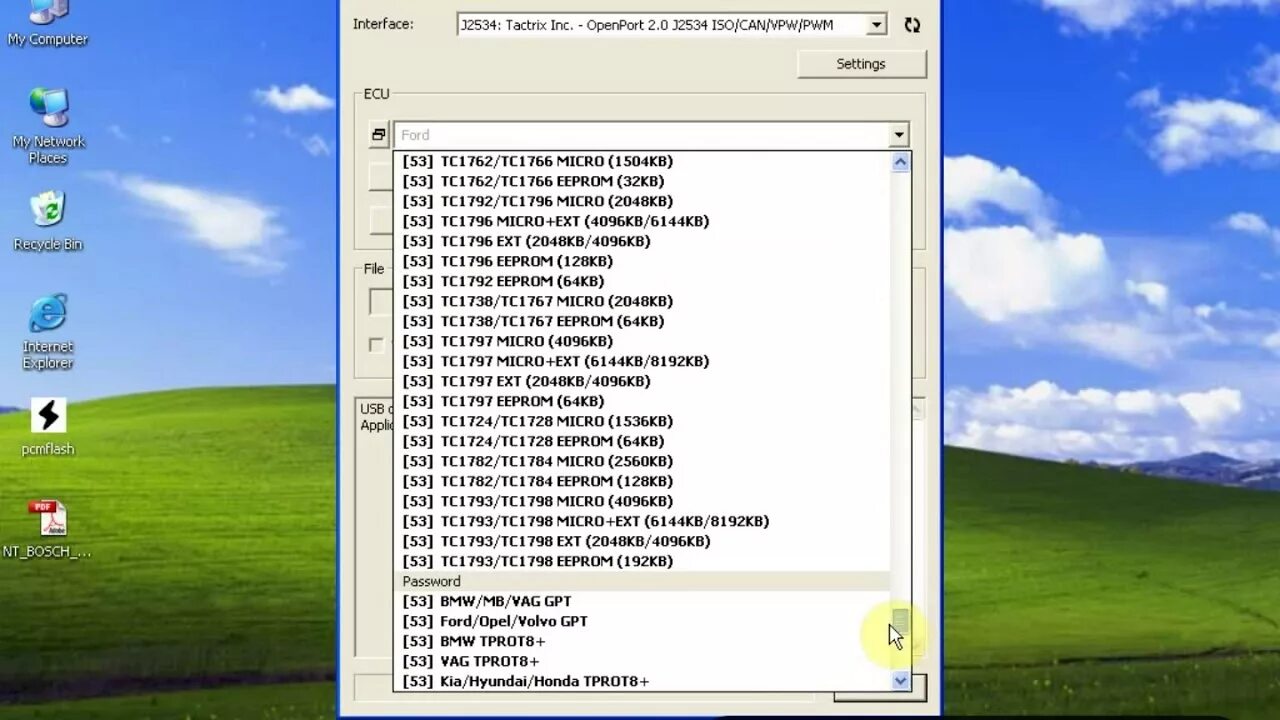Click the small icon left of the Ford ECU box
This screenshot has height=720, width=1280.
[378, 134]
